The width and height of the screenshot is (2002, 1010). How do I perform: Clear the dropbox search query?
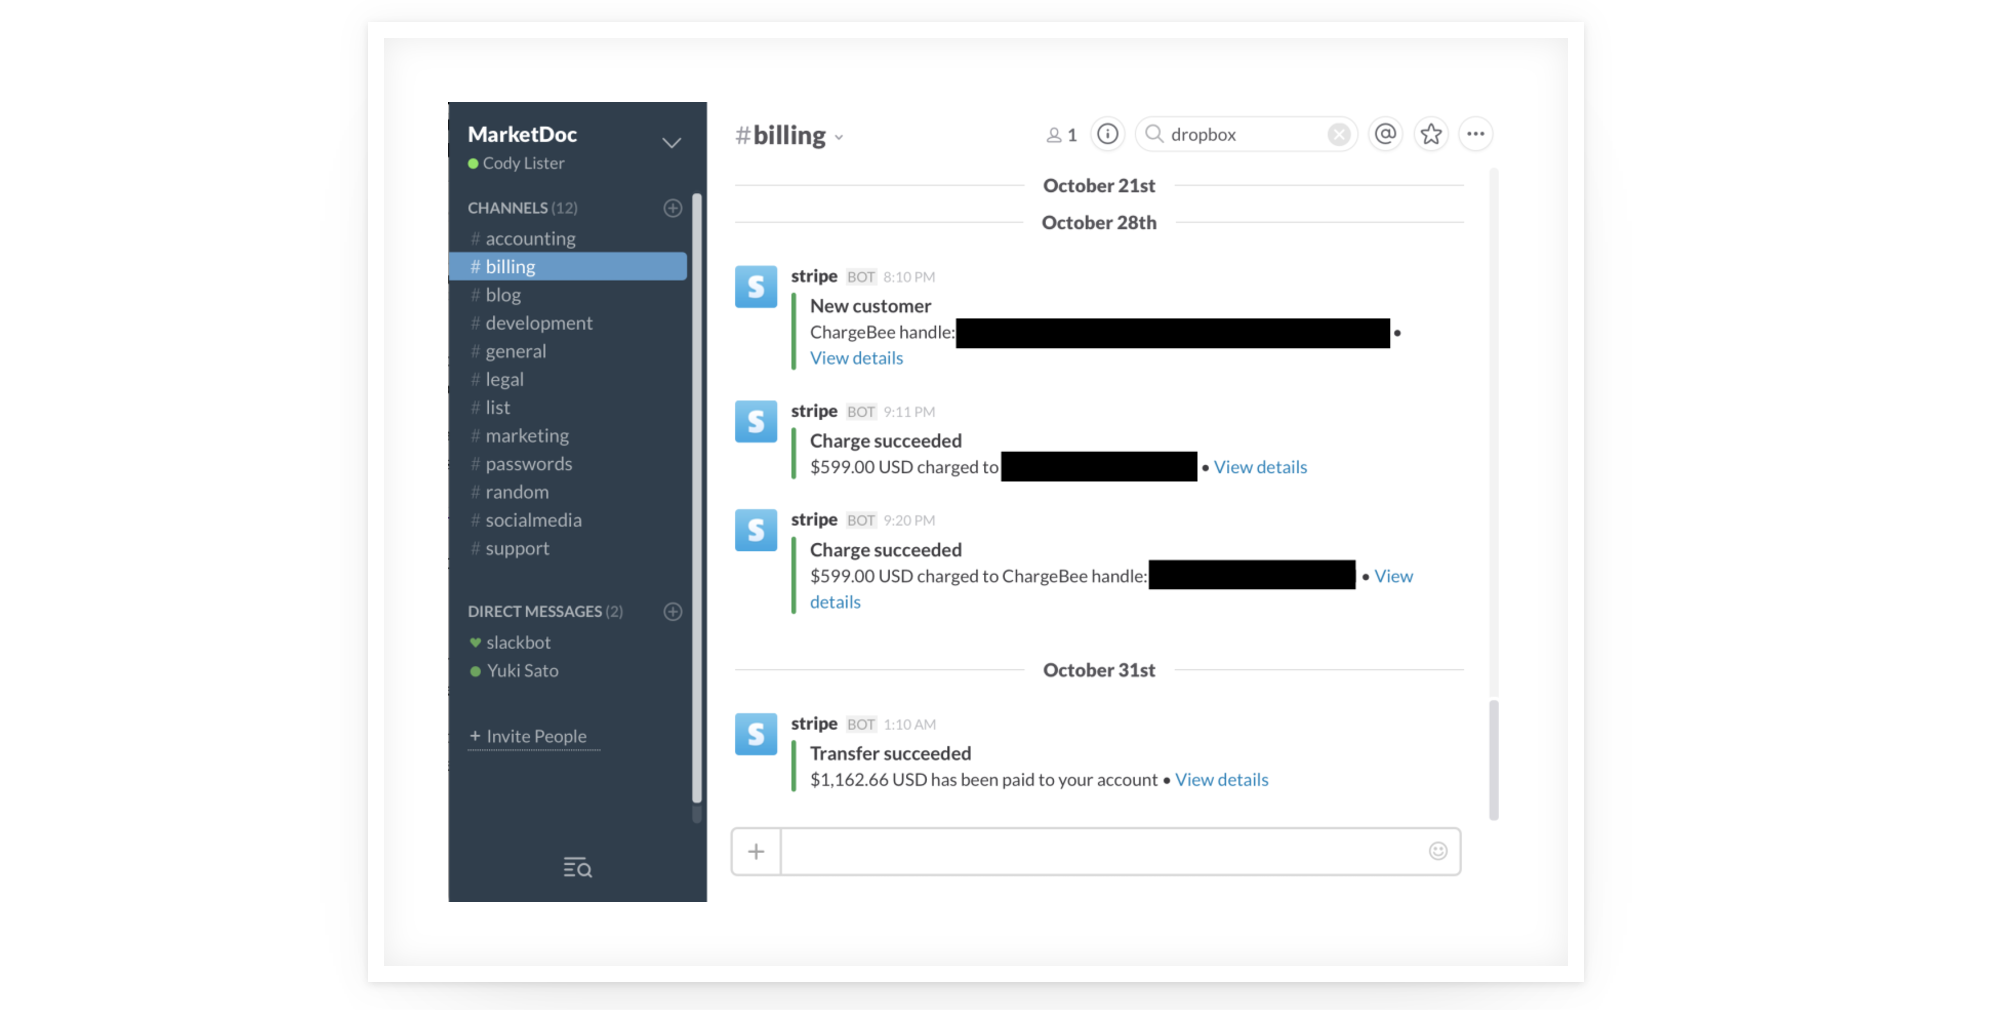pyautogui.click(x=1338, y=135)
